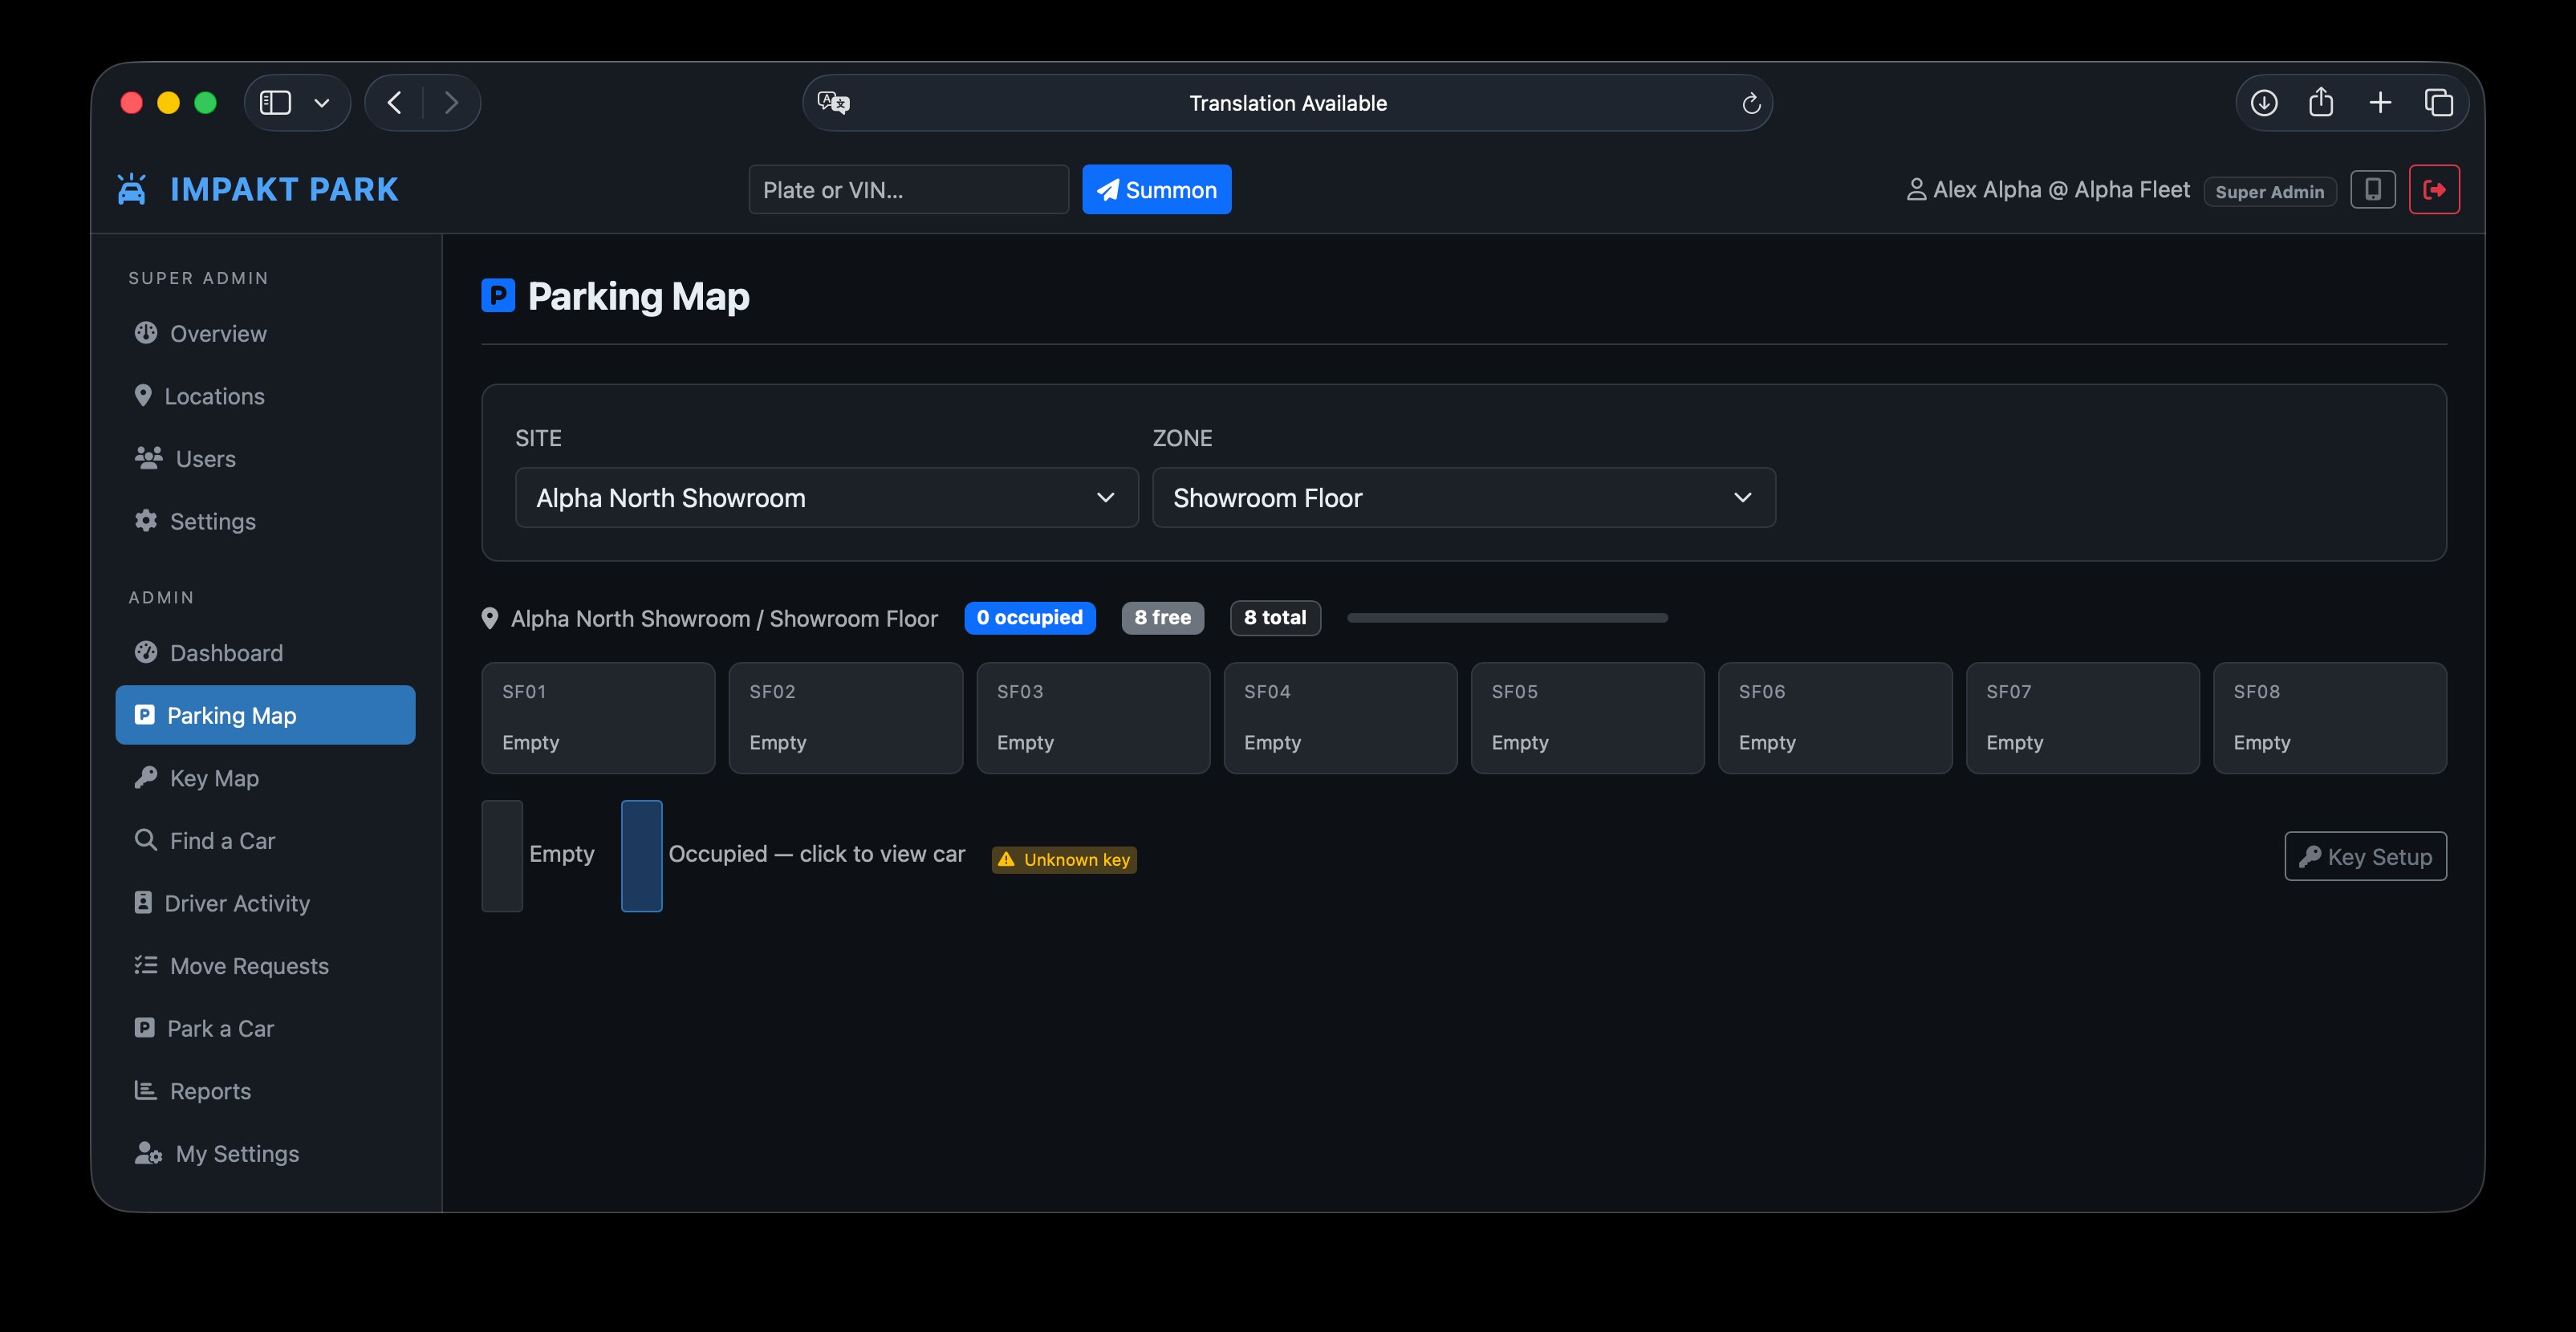Select parking spot SF04

point(1340,718)
